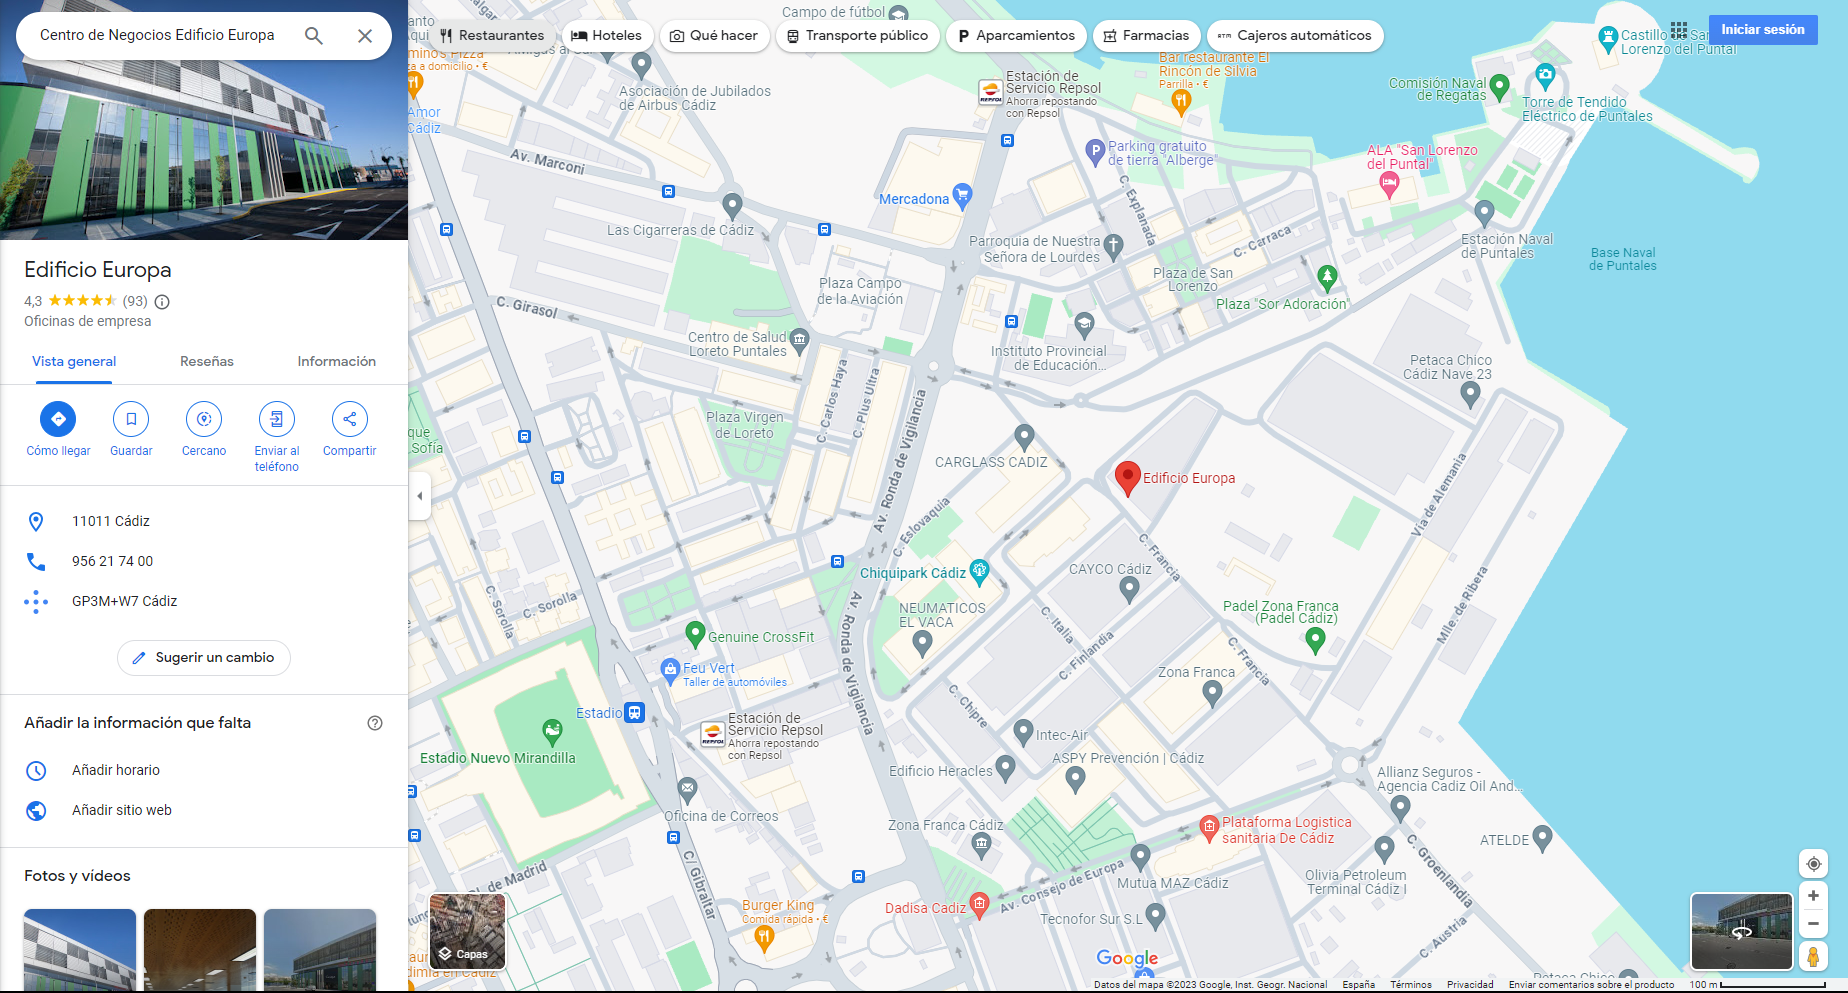This screenshot has width=1848, height=993.
Task: Open the Capas layers thumbnail
Action: tap(467, 931)
